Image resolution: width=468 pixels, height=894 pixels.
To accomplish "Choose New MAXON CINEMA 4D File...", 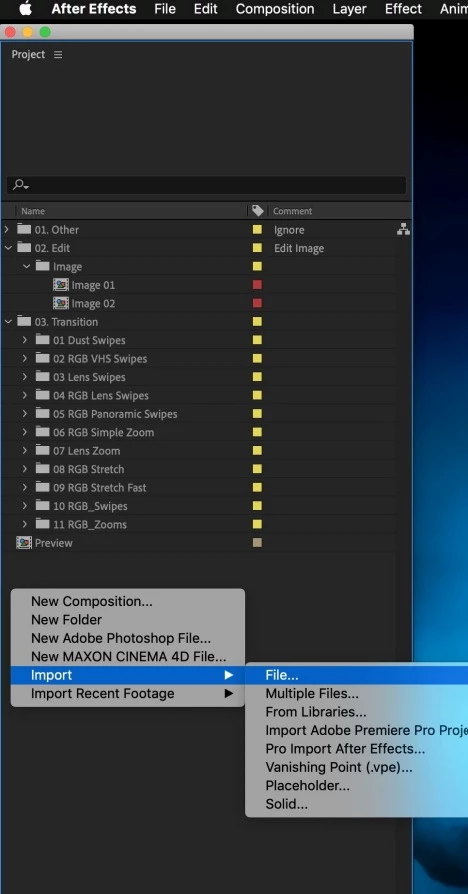I will [x=128, y=657].
